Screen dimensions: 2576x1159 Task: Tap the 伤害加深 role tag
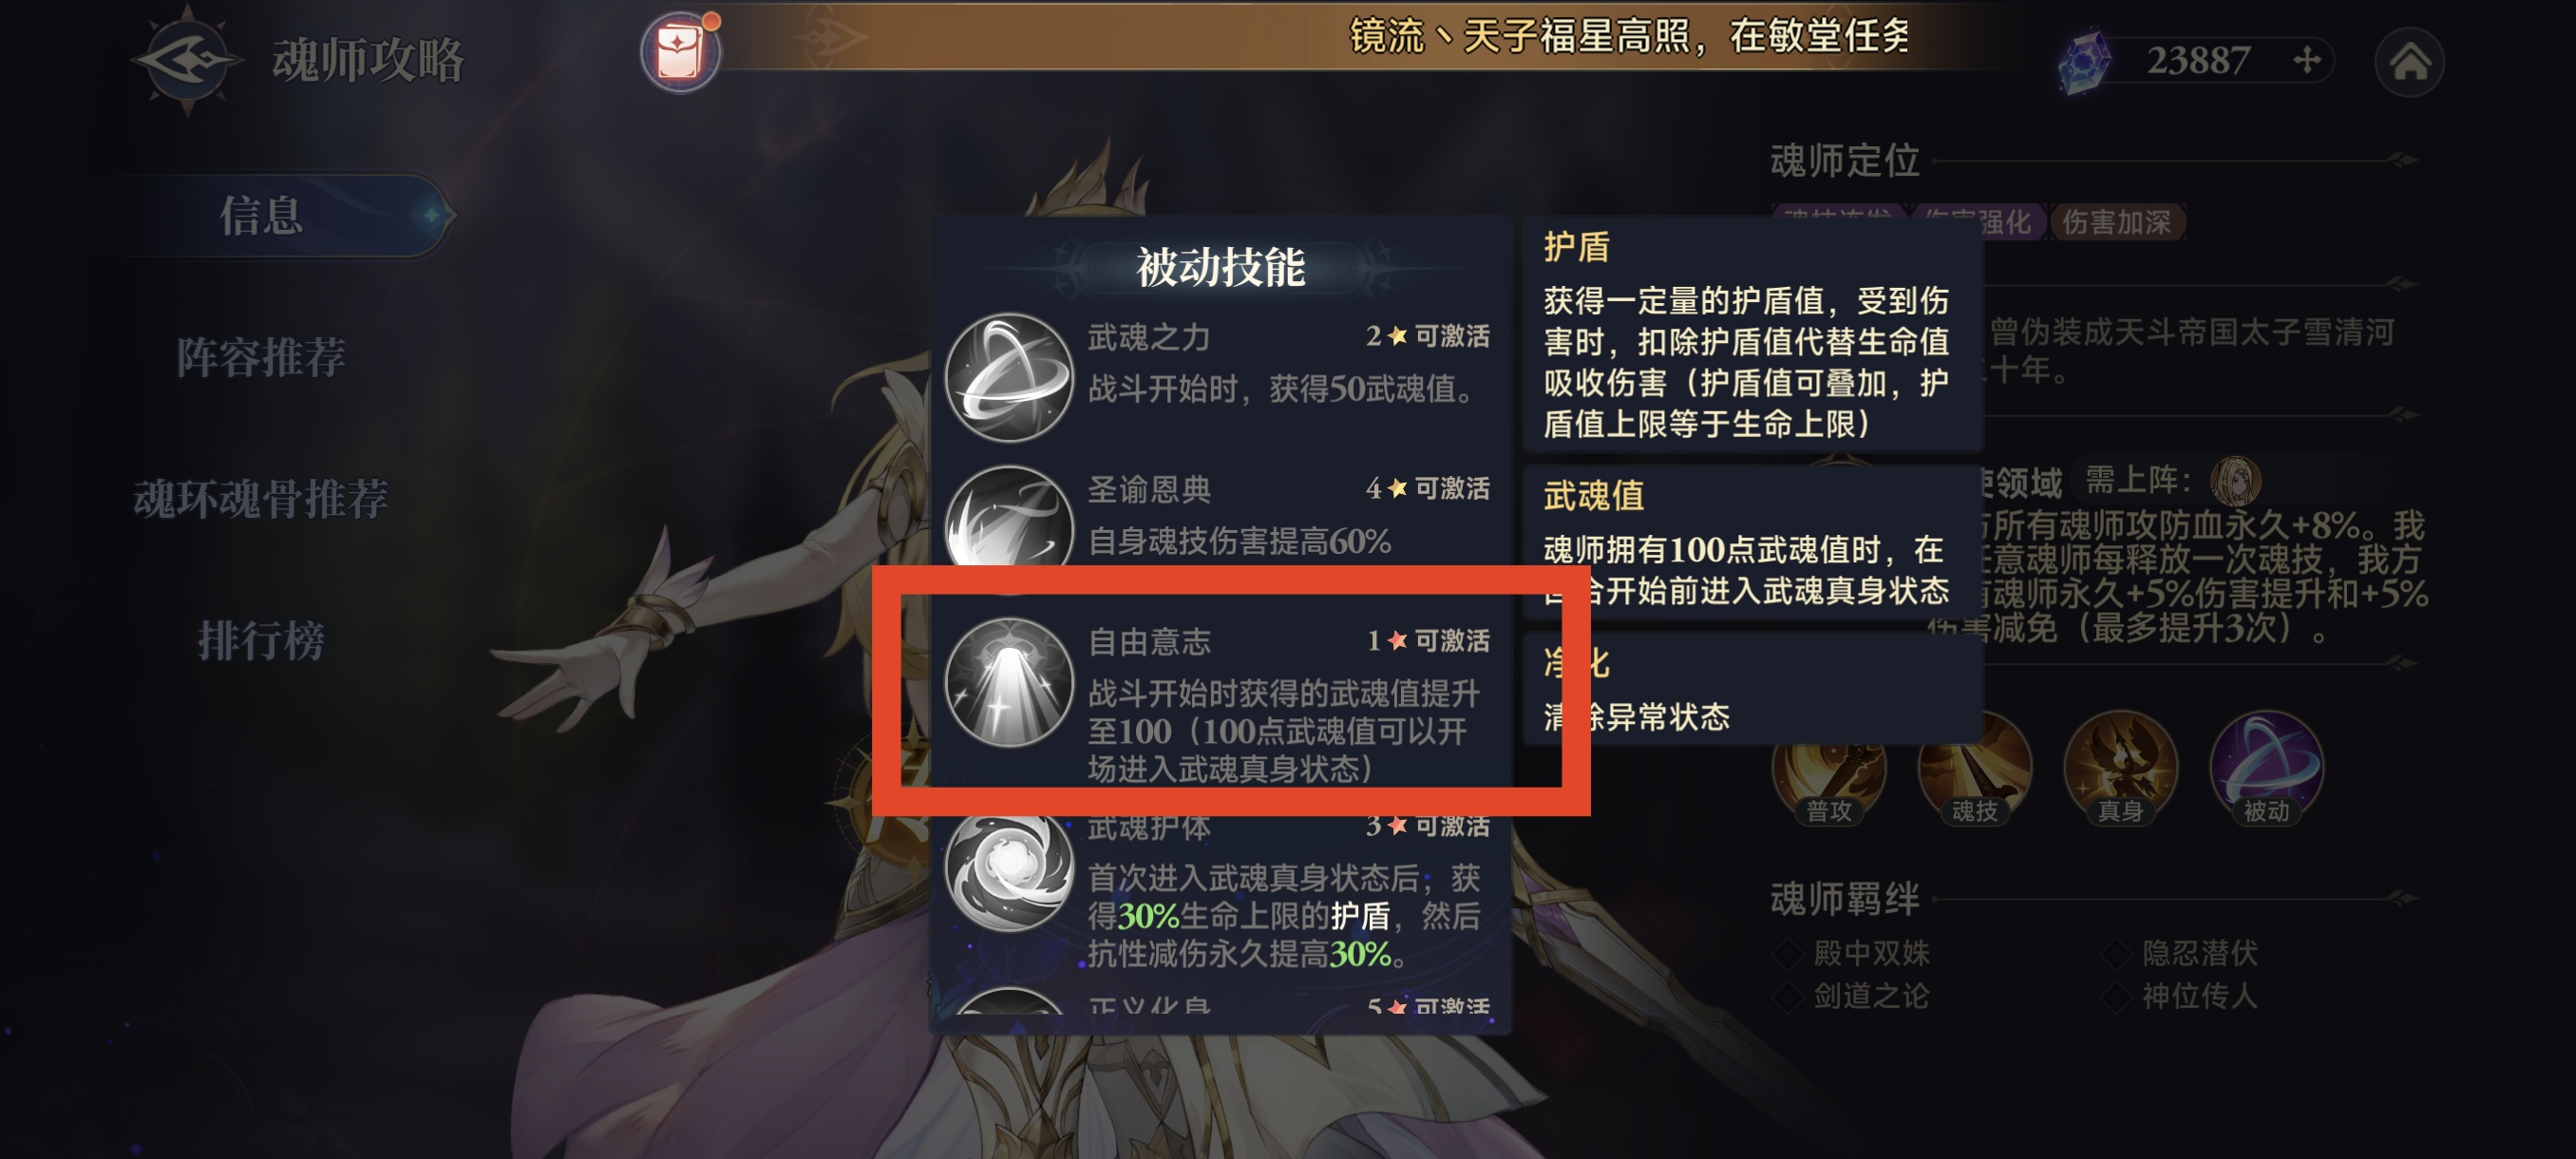pyautogui.click(x=2116, y=221)
